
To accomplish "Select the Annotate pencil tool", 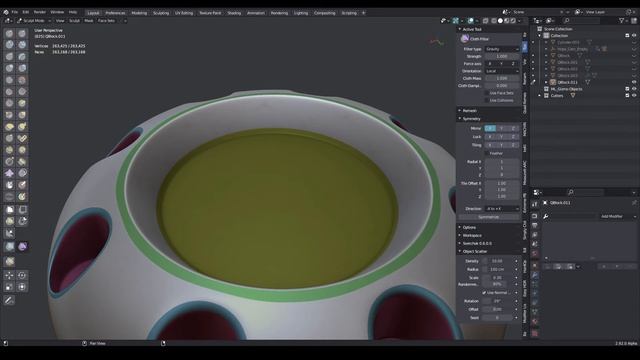I will tap(9, 300).
